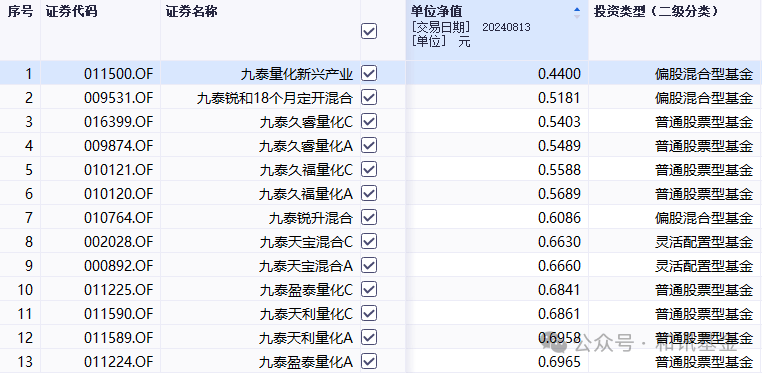Click 普通股票型基金 in row 3

[x=704, y=122]
